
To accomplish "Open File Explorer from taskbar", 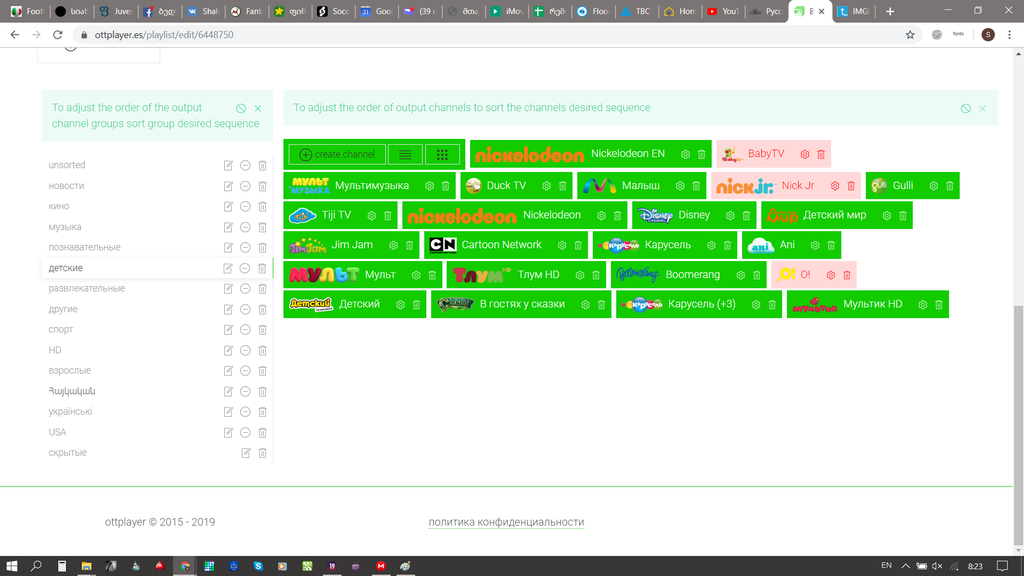I will pos(86,566).
